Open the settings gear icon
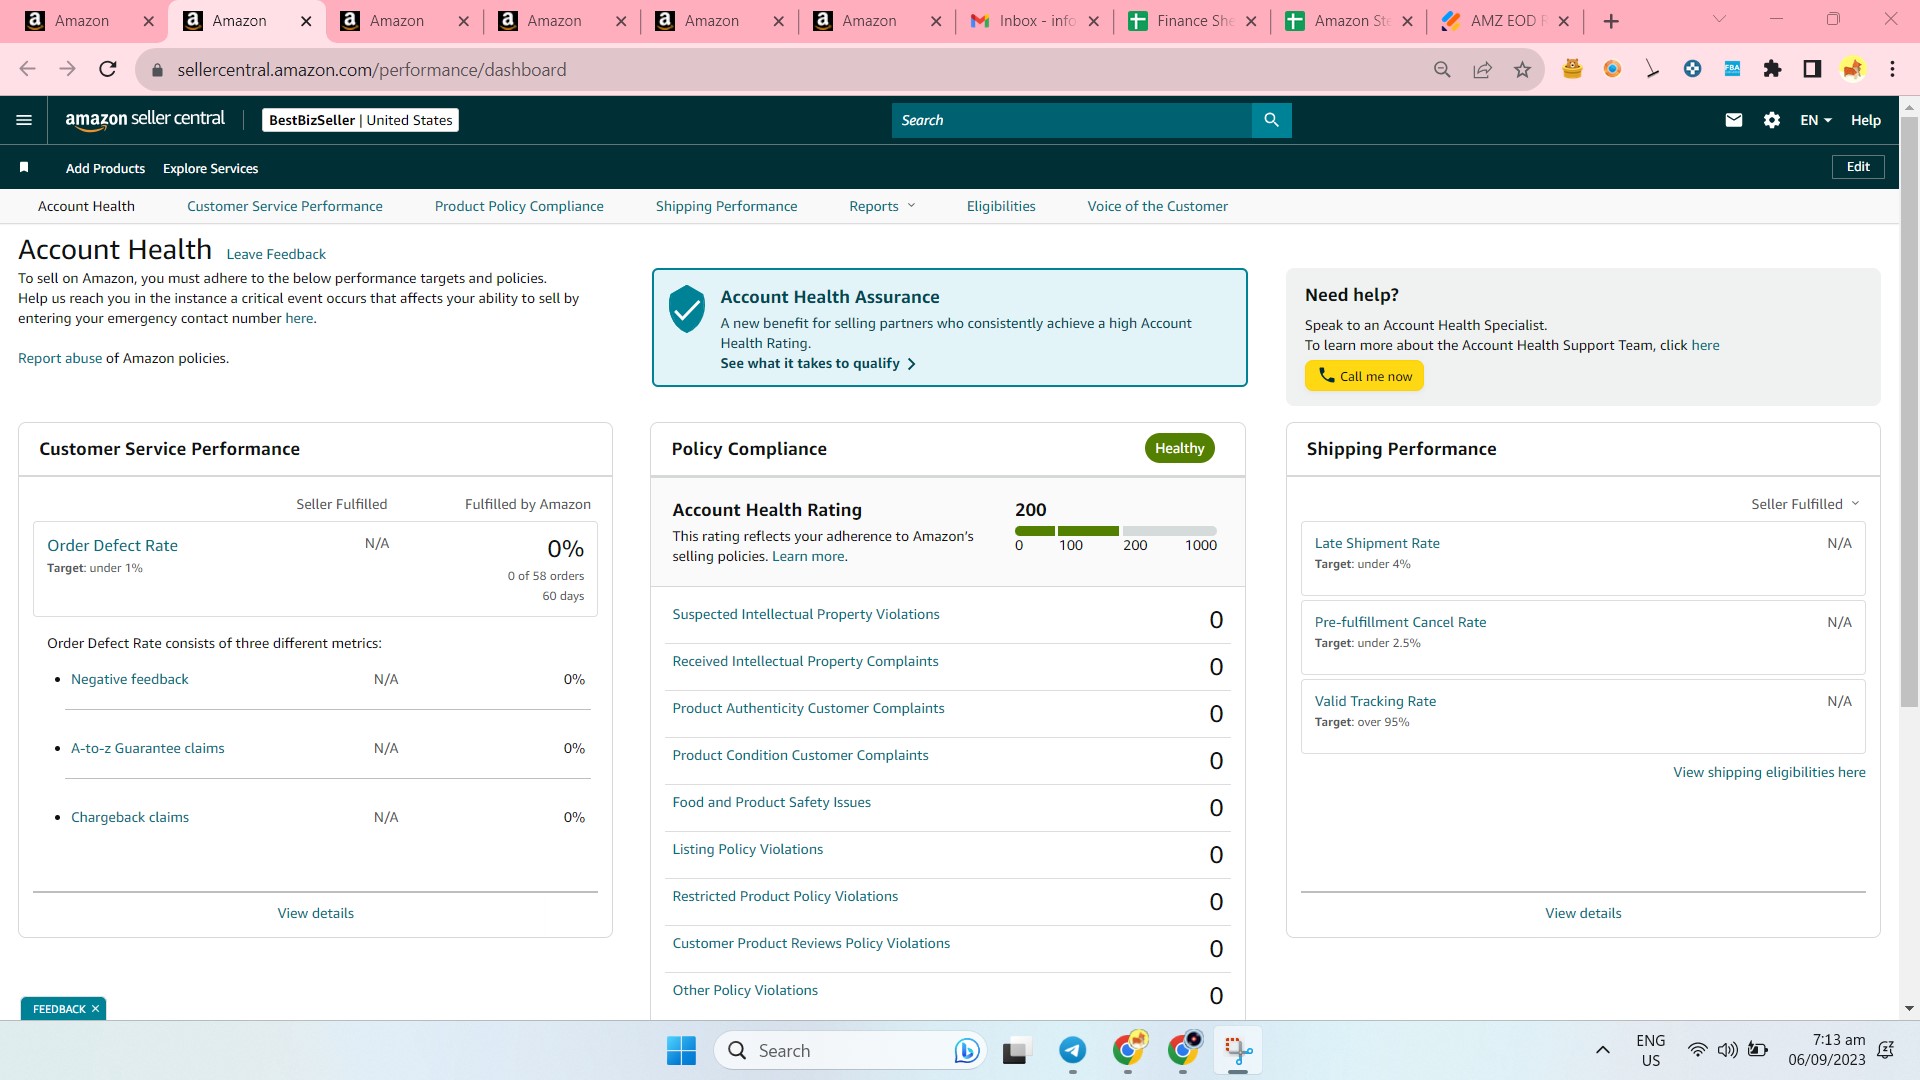This screenshot has width=1920, height=1080. (x=1772, y=120)
